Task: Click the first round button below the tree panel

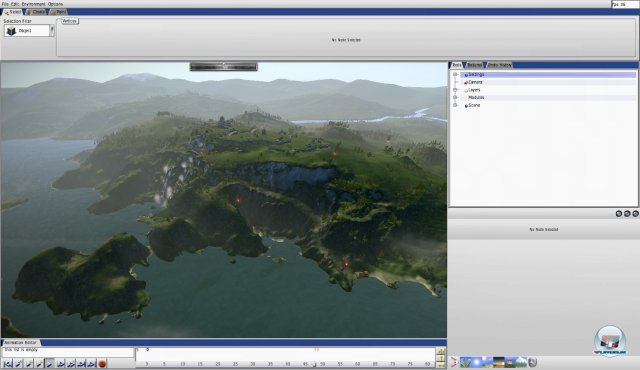Action: [x=619, y=213]
